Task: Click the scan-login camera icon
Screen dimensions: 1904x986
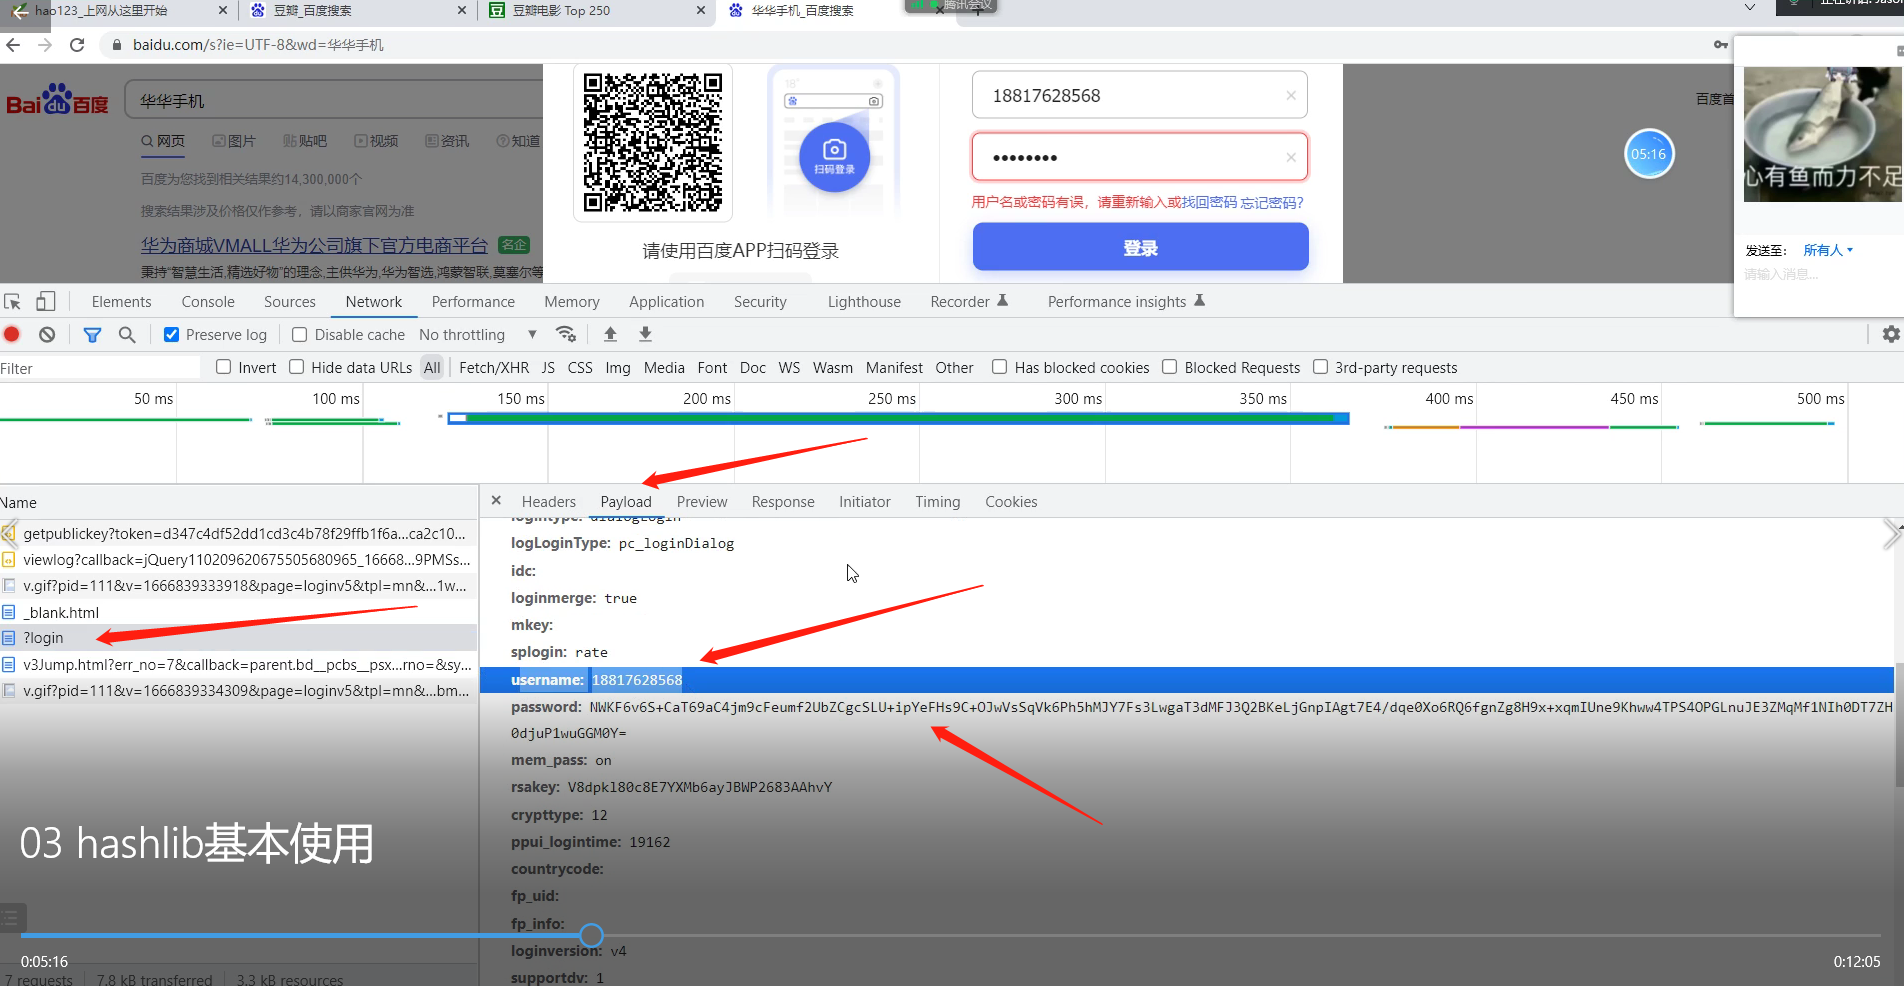Action: click(x=834, y=156)
